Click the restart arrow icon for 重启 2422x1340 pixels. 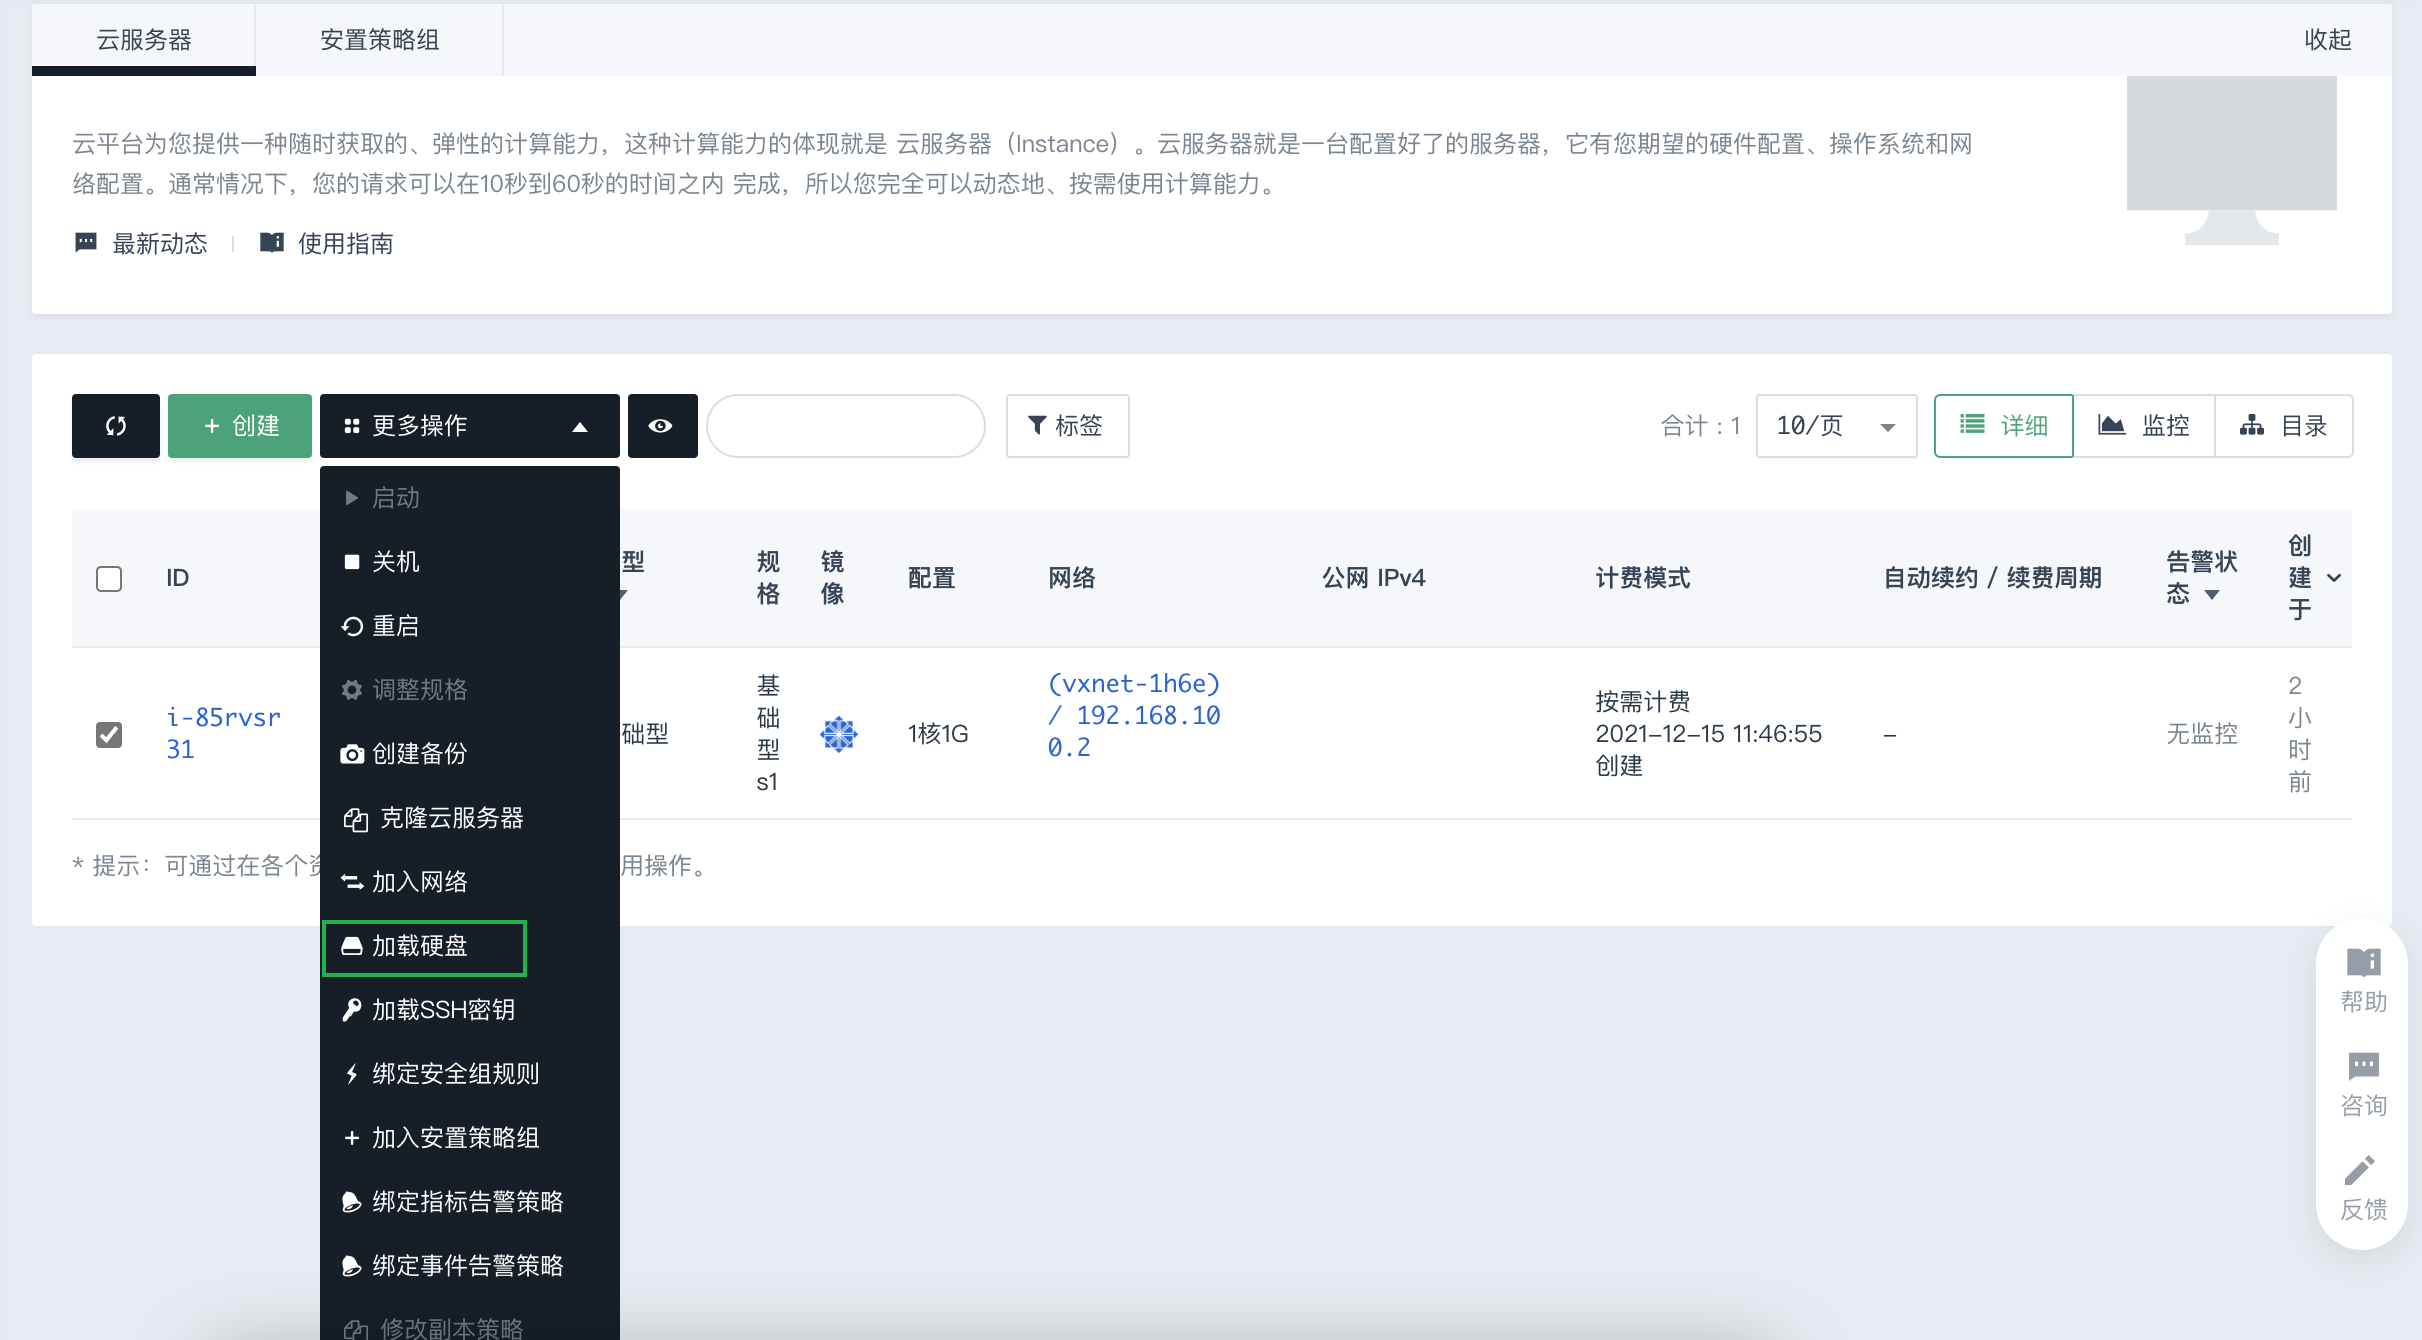(x=352, y=626)
